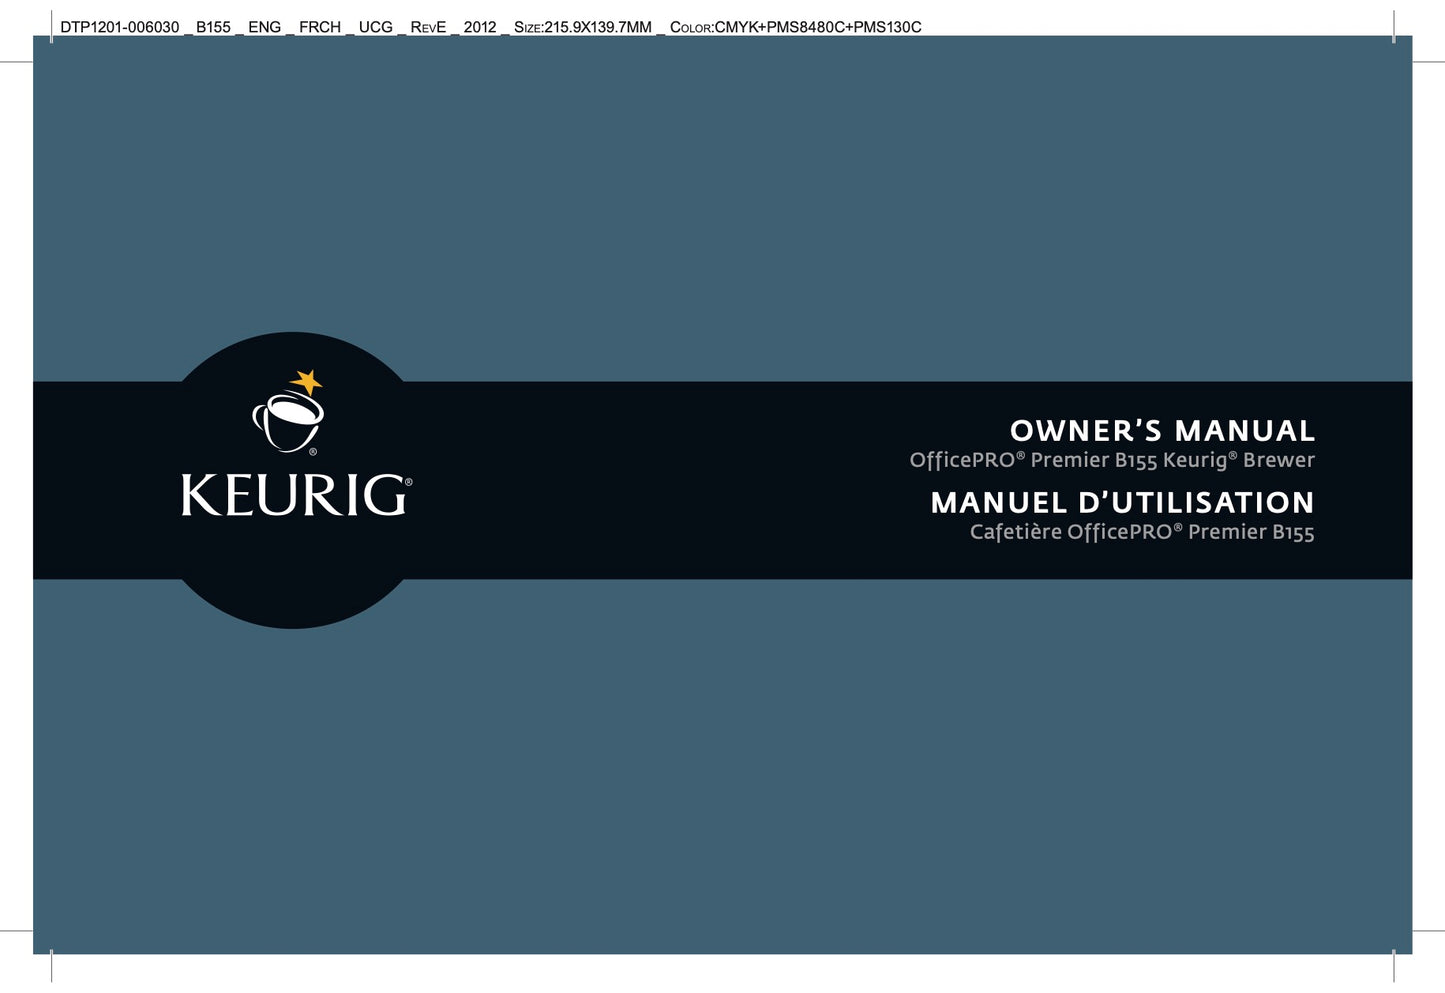The height and width of the screenshot is (993, 1445).
Task: Click the ENG label in header
Action: 264,27
